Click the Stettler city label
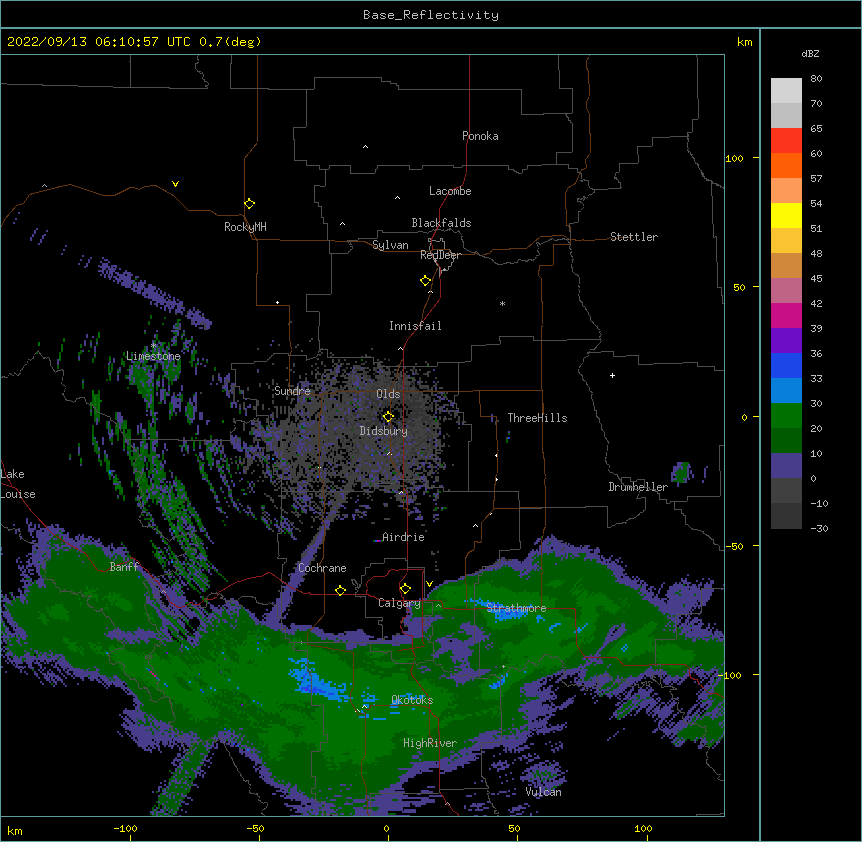This screenshot has height=842, width=862. [634, 237]
